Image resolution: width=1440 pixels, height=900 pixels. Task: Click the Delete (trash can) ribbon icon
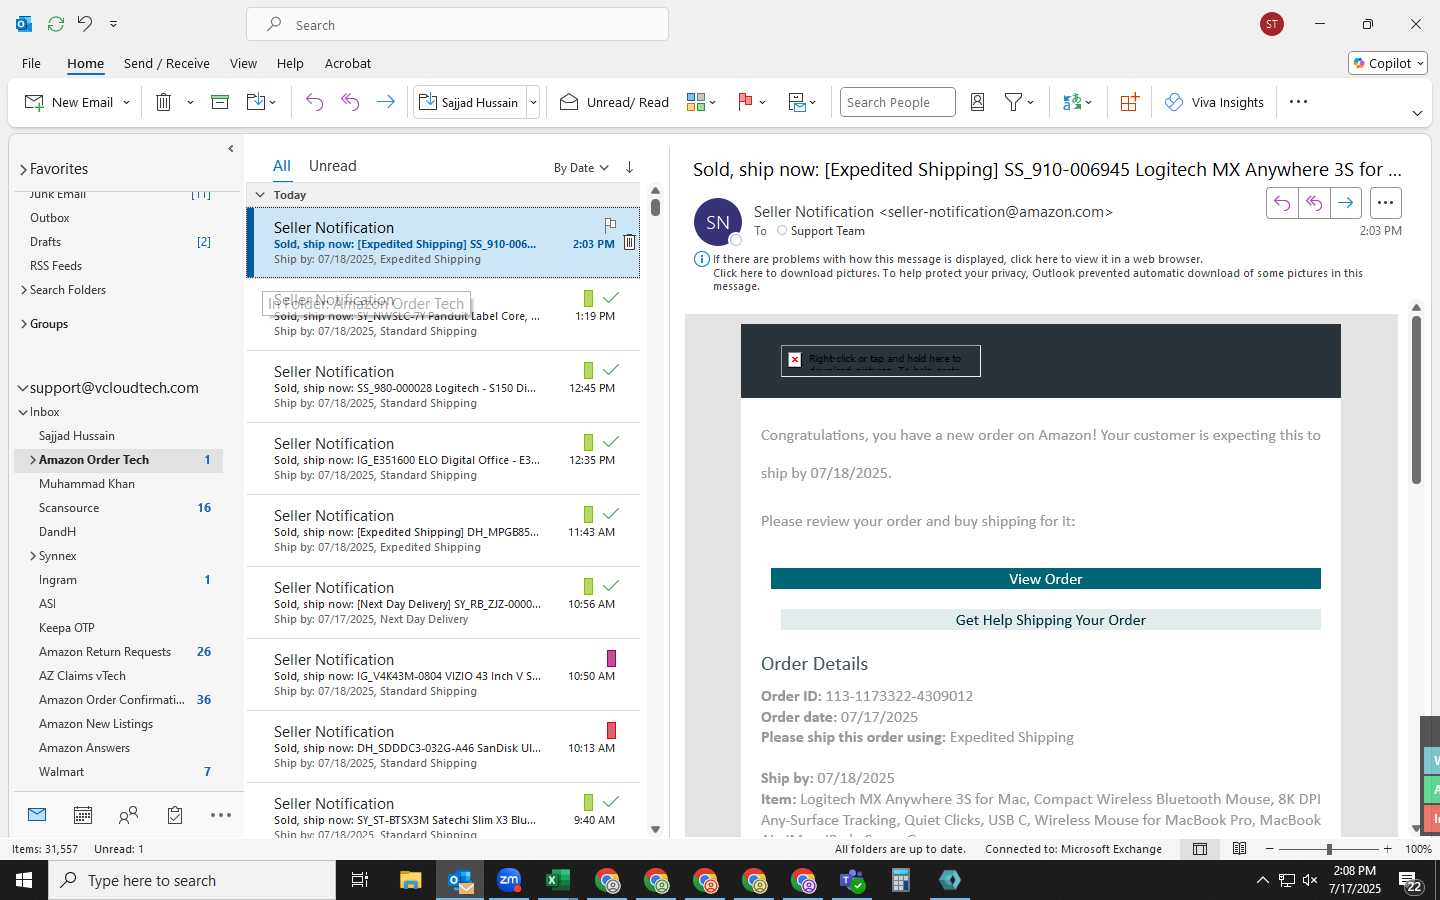pyautogui.click(x=164, y=102)
